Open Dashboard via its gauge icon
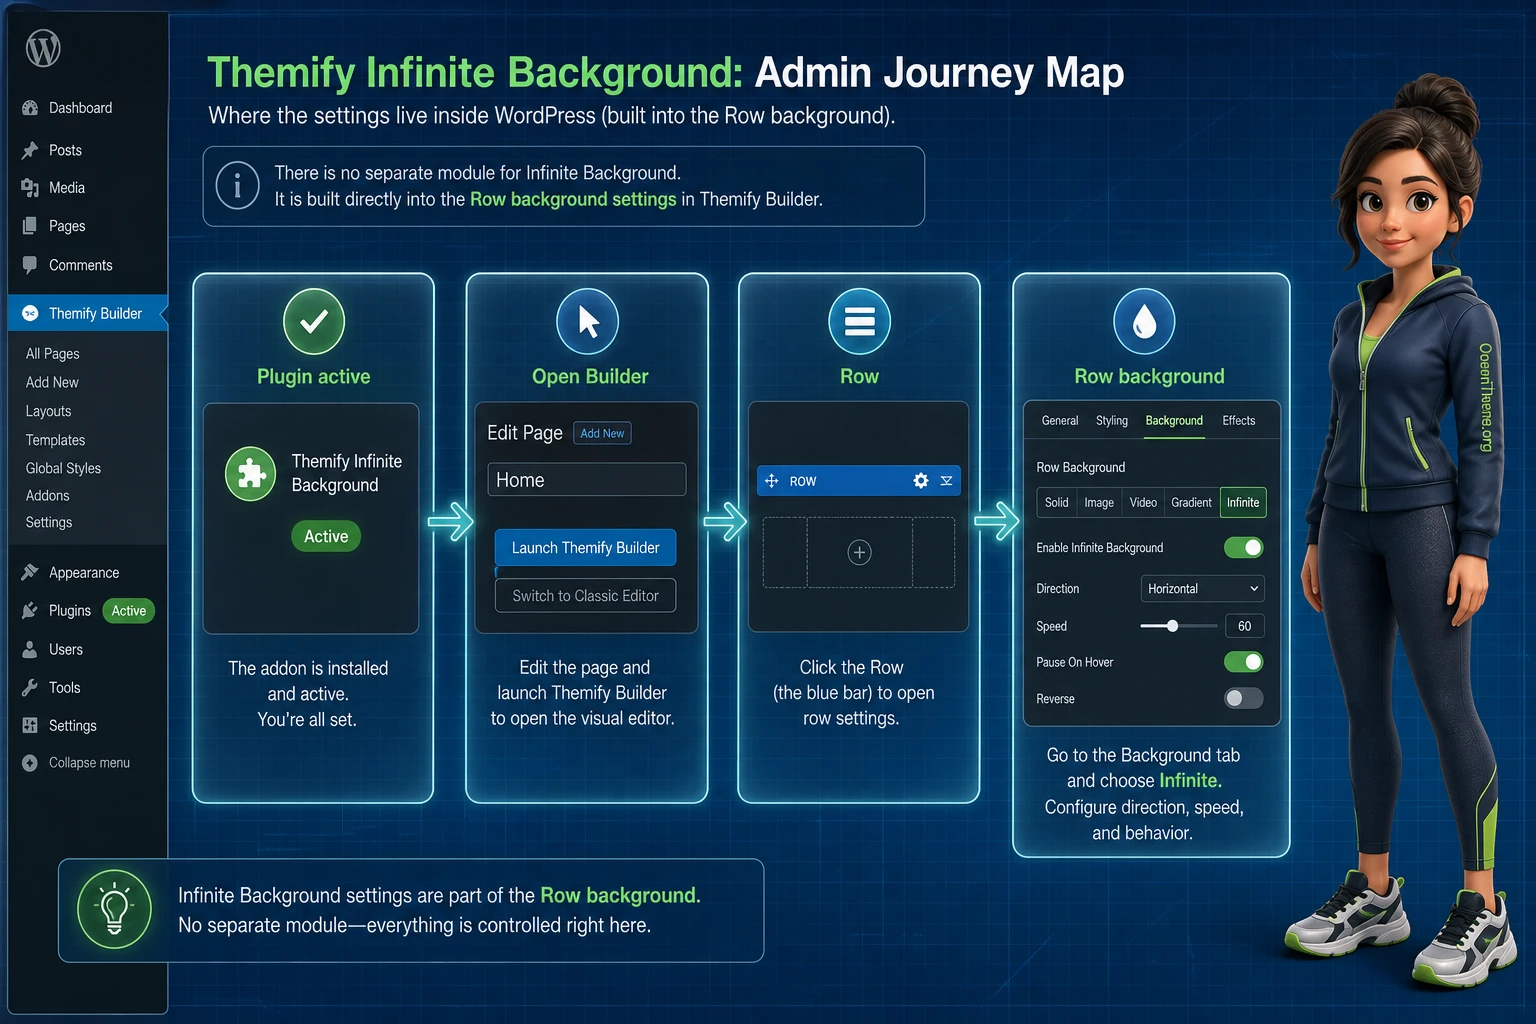 click(x=30, y=108)
